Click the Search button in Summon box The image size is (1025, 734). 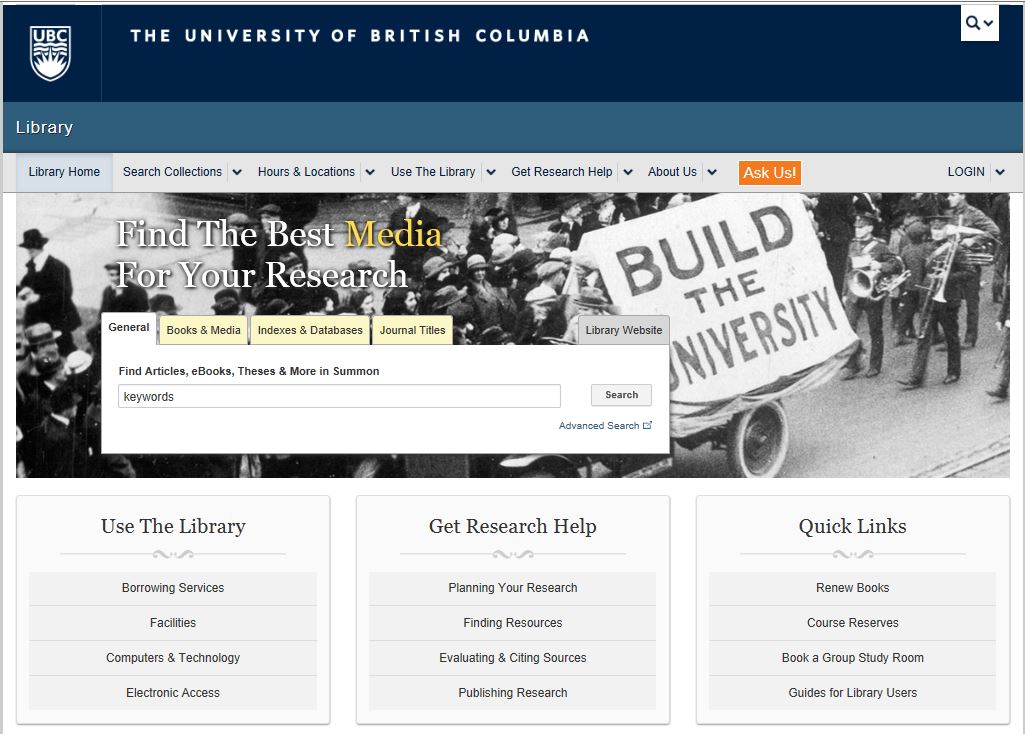[x=621, y=395]
